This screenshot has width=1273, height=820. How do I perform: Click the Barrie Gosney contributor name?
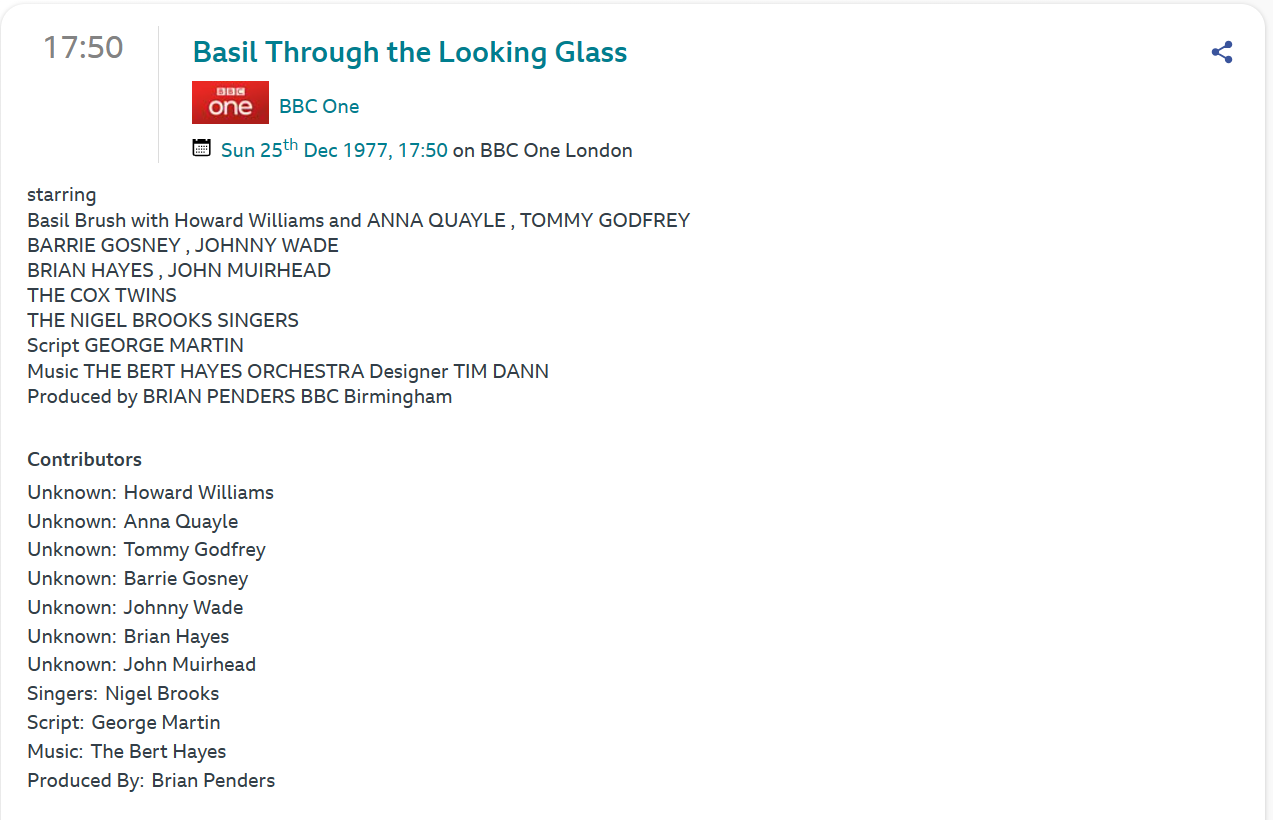click(x=186, y=579)
